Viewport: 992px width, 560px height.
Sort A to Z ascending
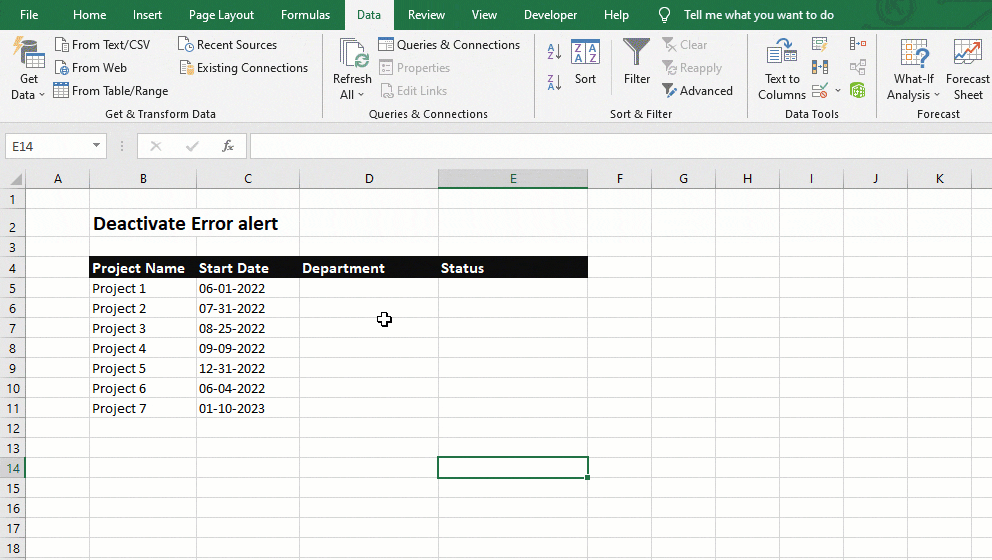point(554,51)
